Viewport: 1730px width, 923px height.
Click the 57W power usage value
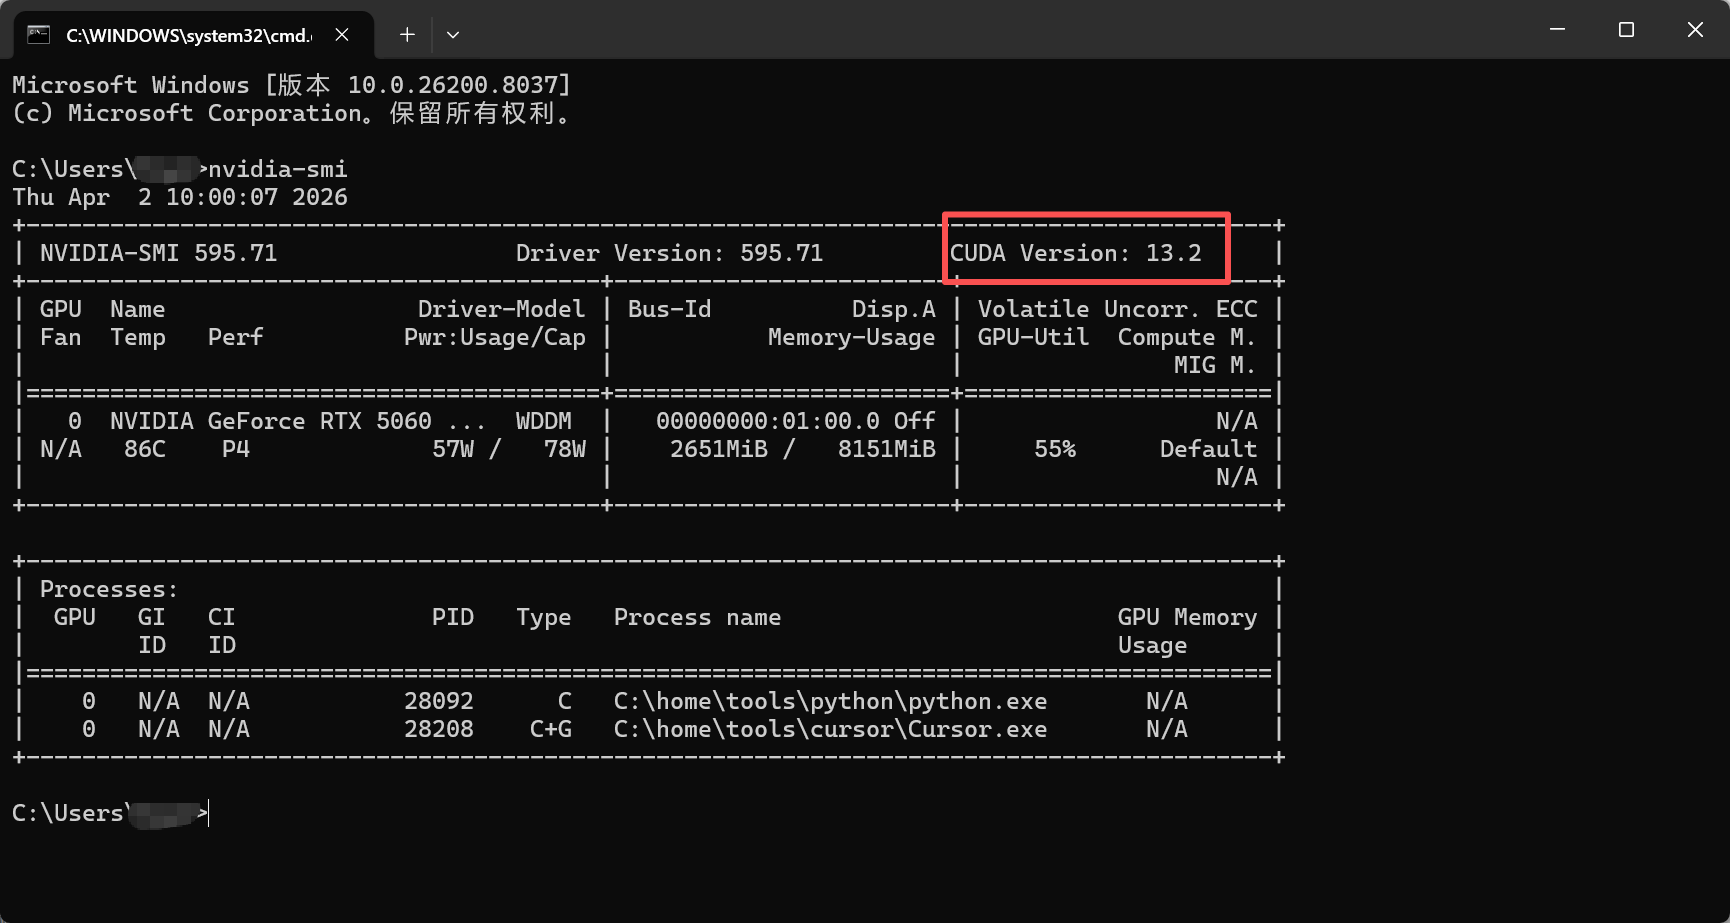pyautogui.click(x=453, y=449)
